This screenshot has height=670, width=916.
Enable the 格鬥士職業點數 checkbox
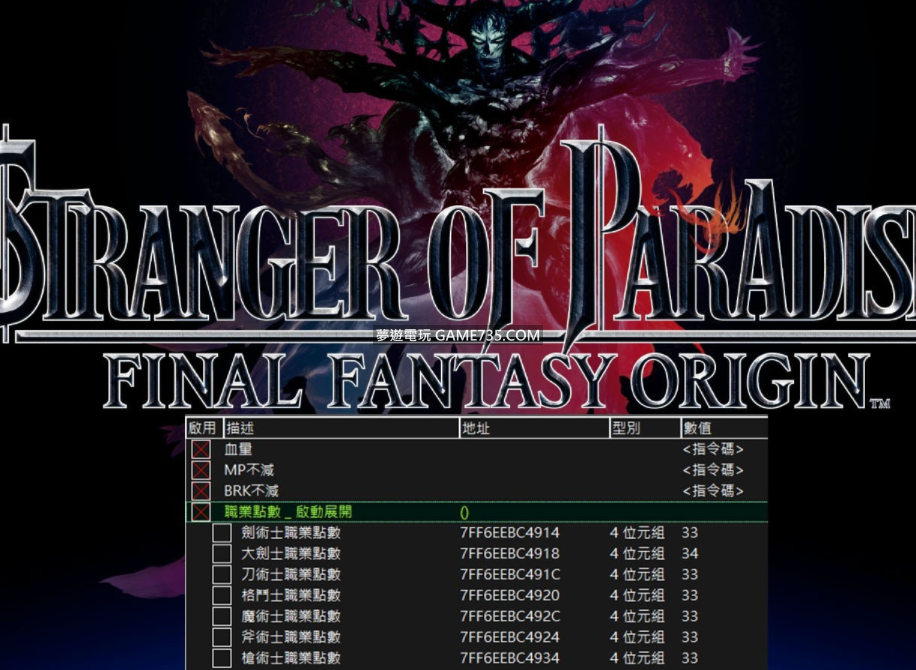[221, 595]
